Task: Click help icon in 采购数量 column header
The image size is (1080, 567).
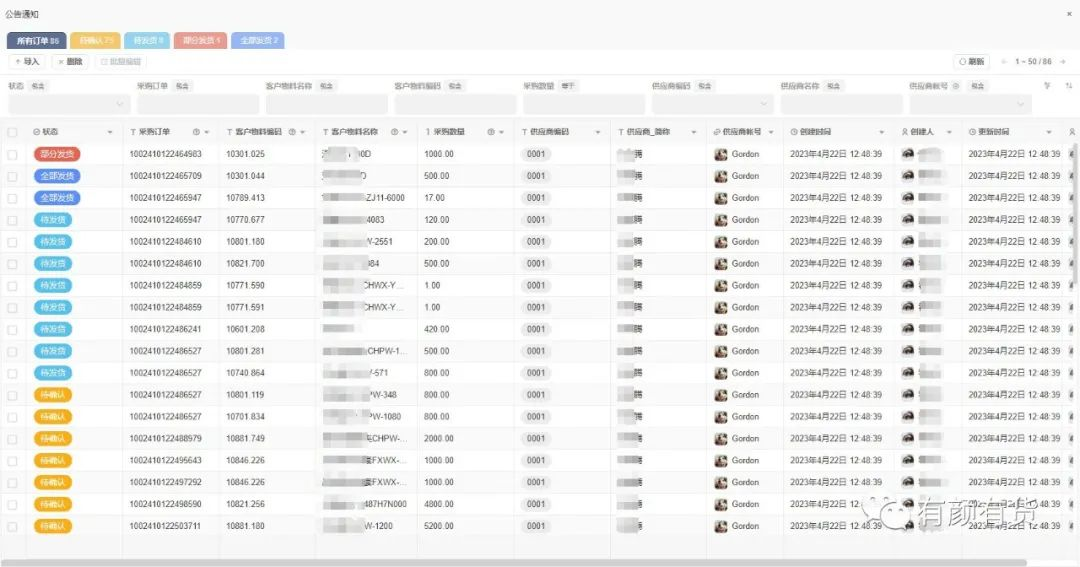Action: 490,132
